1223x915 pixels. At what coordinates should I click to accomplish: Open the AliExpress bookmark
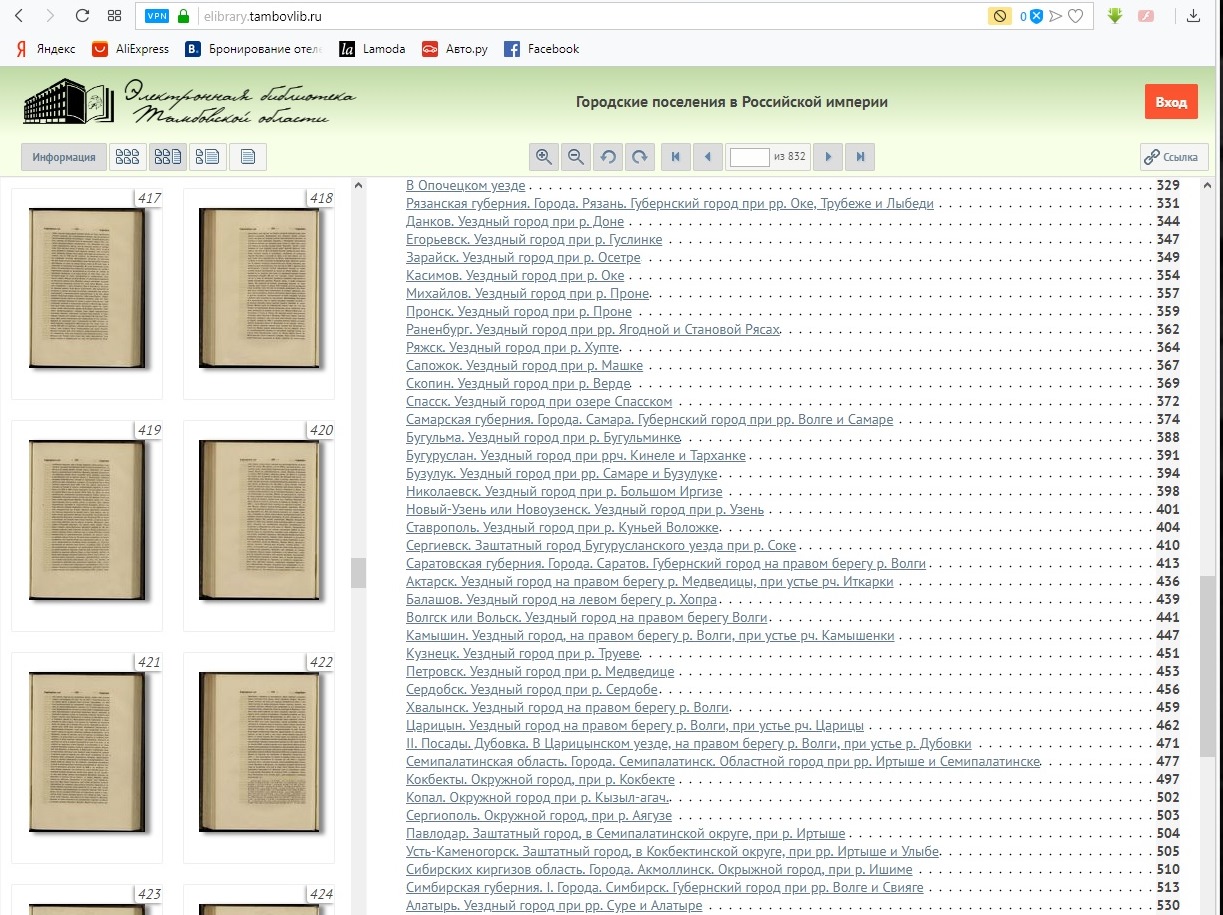(130, 49)
